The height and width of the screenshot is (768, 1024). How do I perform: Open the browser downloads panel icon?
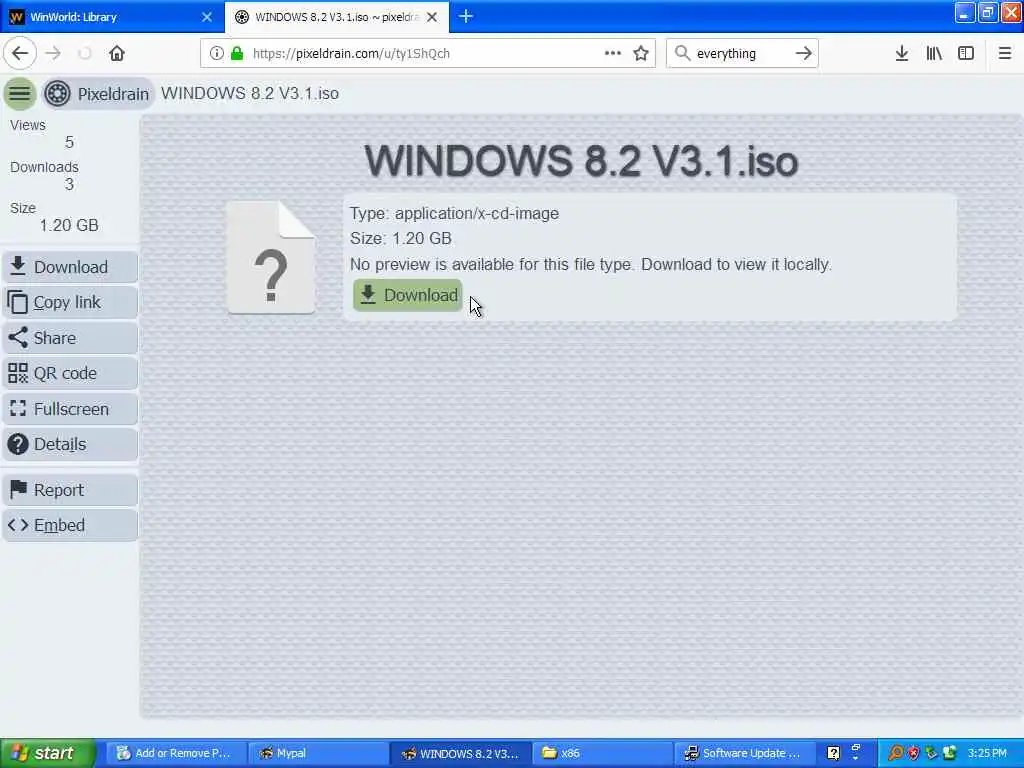(902, 53)
